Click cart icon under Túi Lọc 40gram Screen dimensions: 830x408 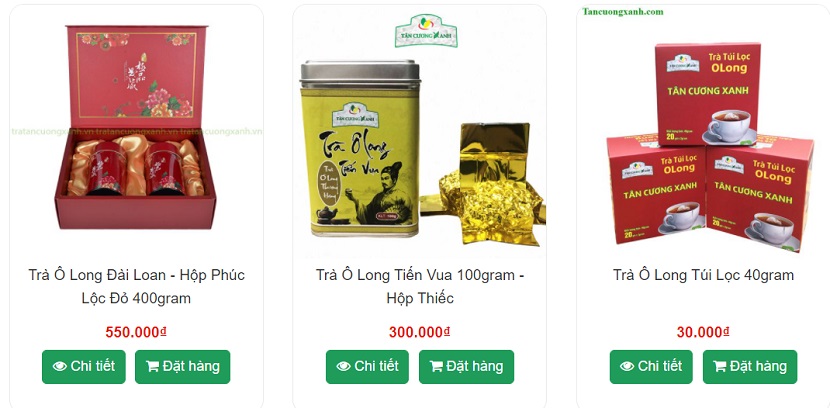click(720, 366)
